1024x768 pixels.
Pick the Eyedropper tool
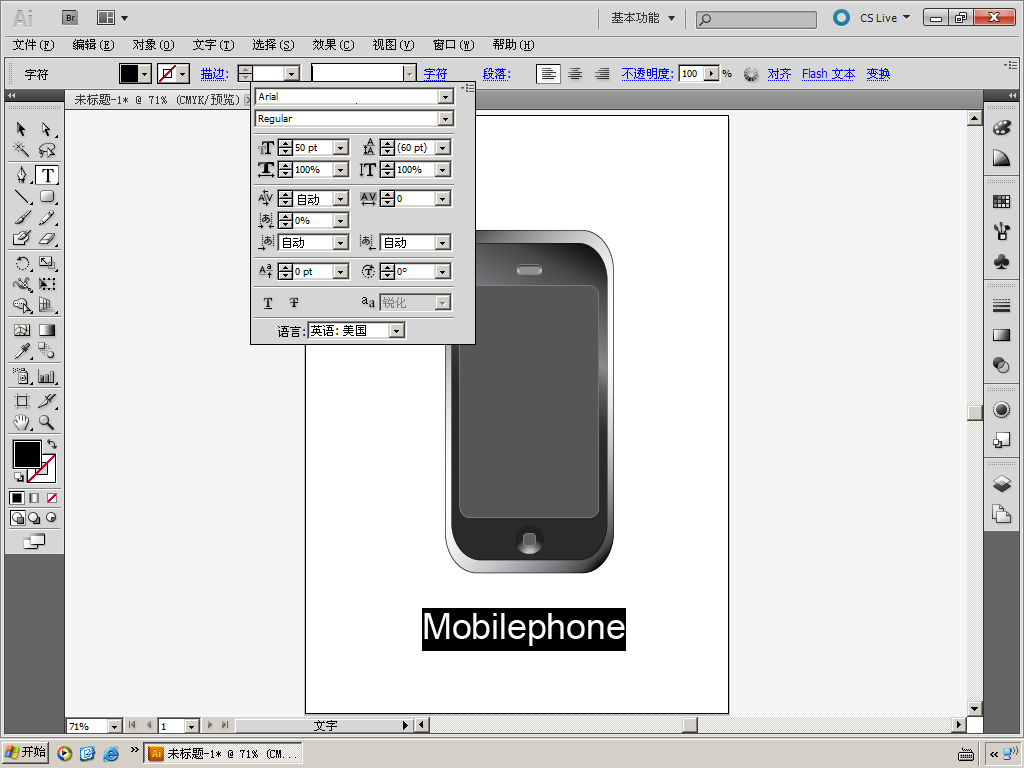click(x=21, y=351)
